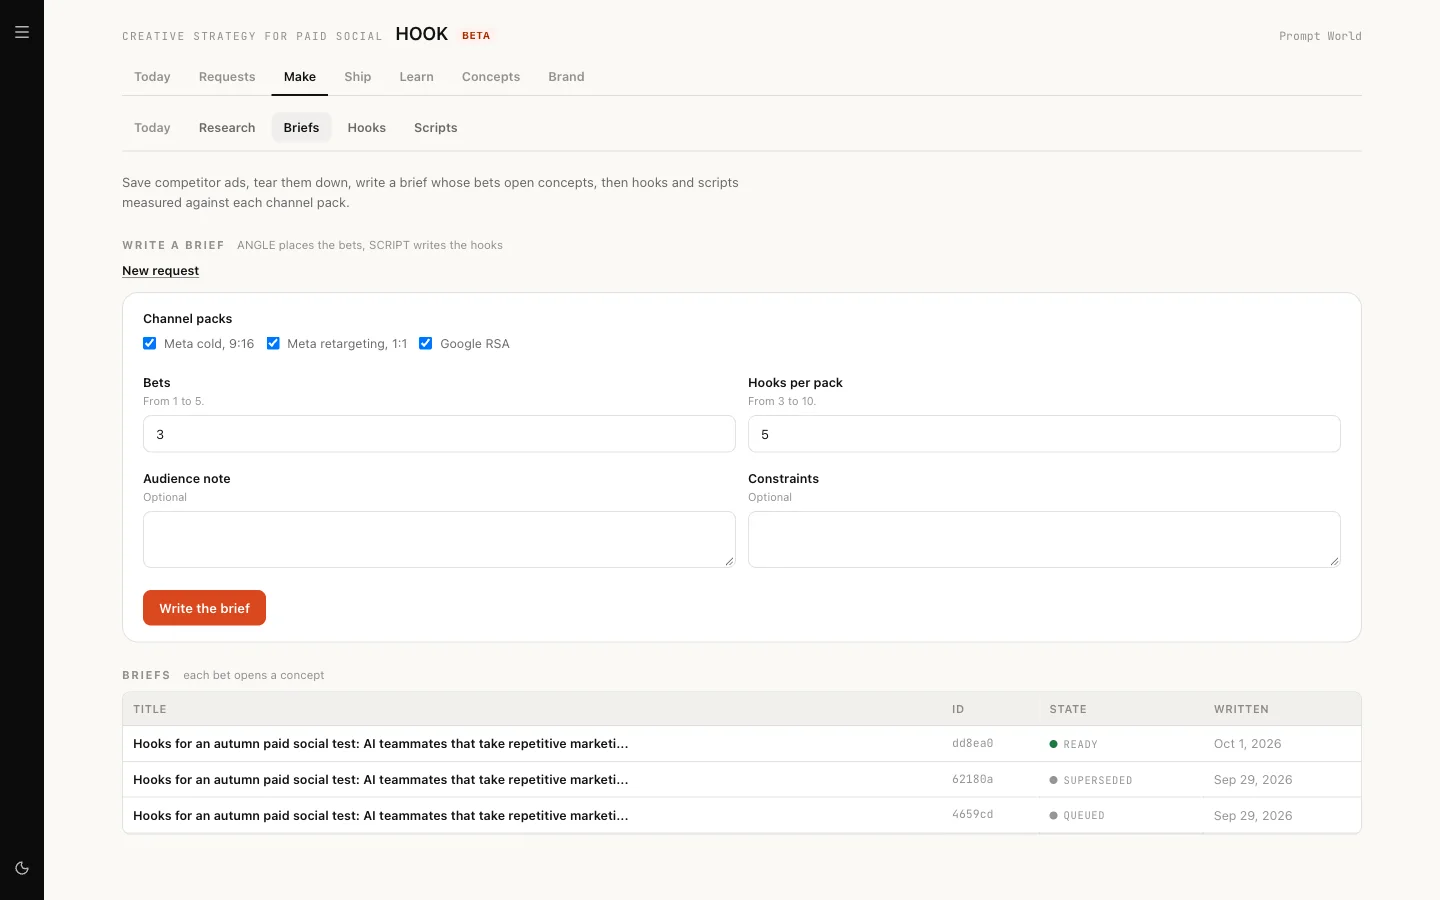Select the Today sub-tab under Make

(x=152, y=128)
